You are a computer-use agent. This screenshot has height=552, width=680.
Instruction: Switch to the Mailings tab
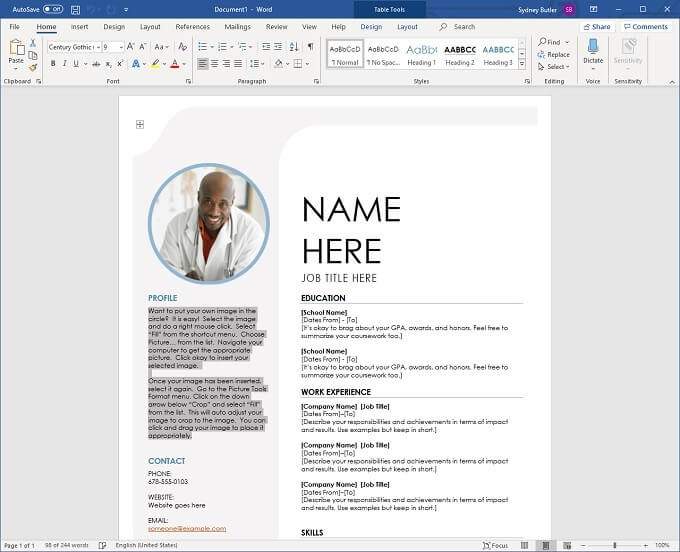click(x=237, y=27)
